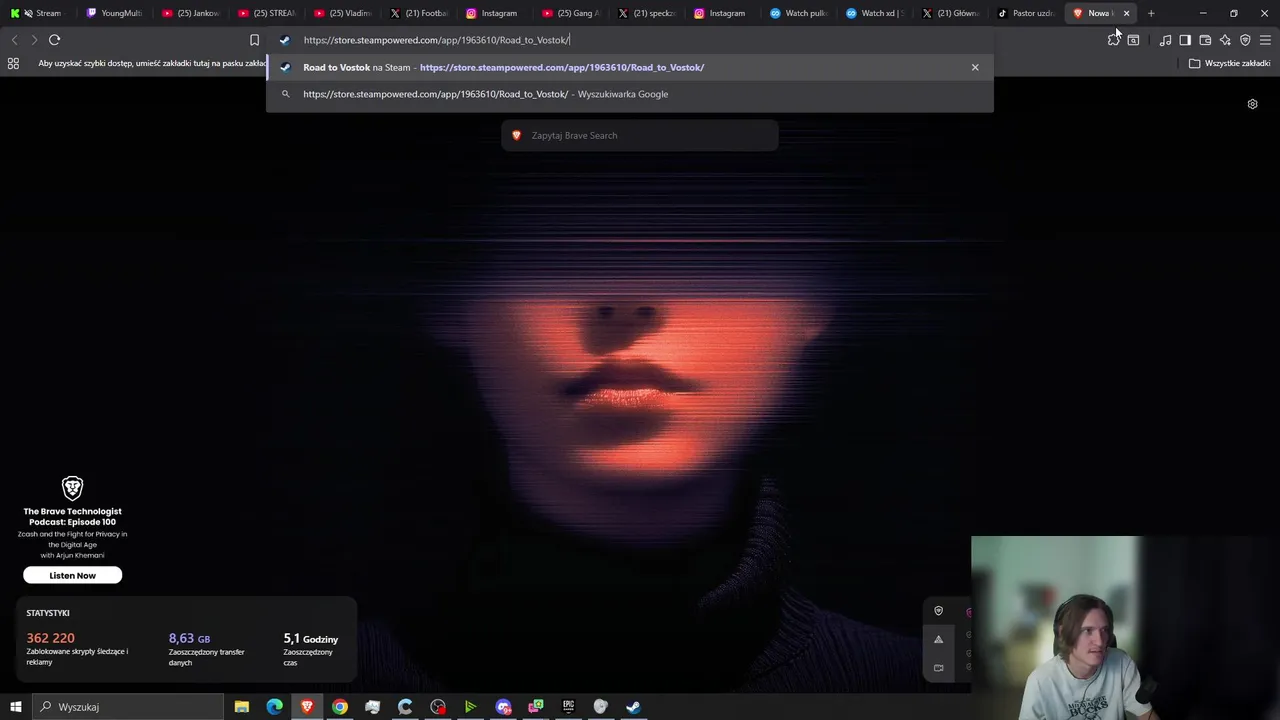Click the Brave lion logo above podcast

[x=72, y=488]
